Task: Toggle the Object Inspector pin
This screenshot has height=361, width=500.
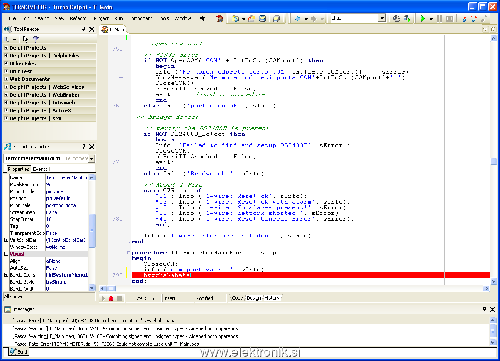Action: pos(84,147)
